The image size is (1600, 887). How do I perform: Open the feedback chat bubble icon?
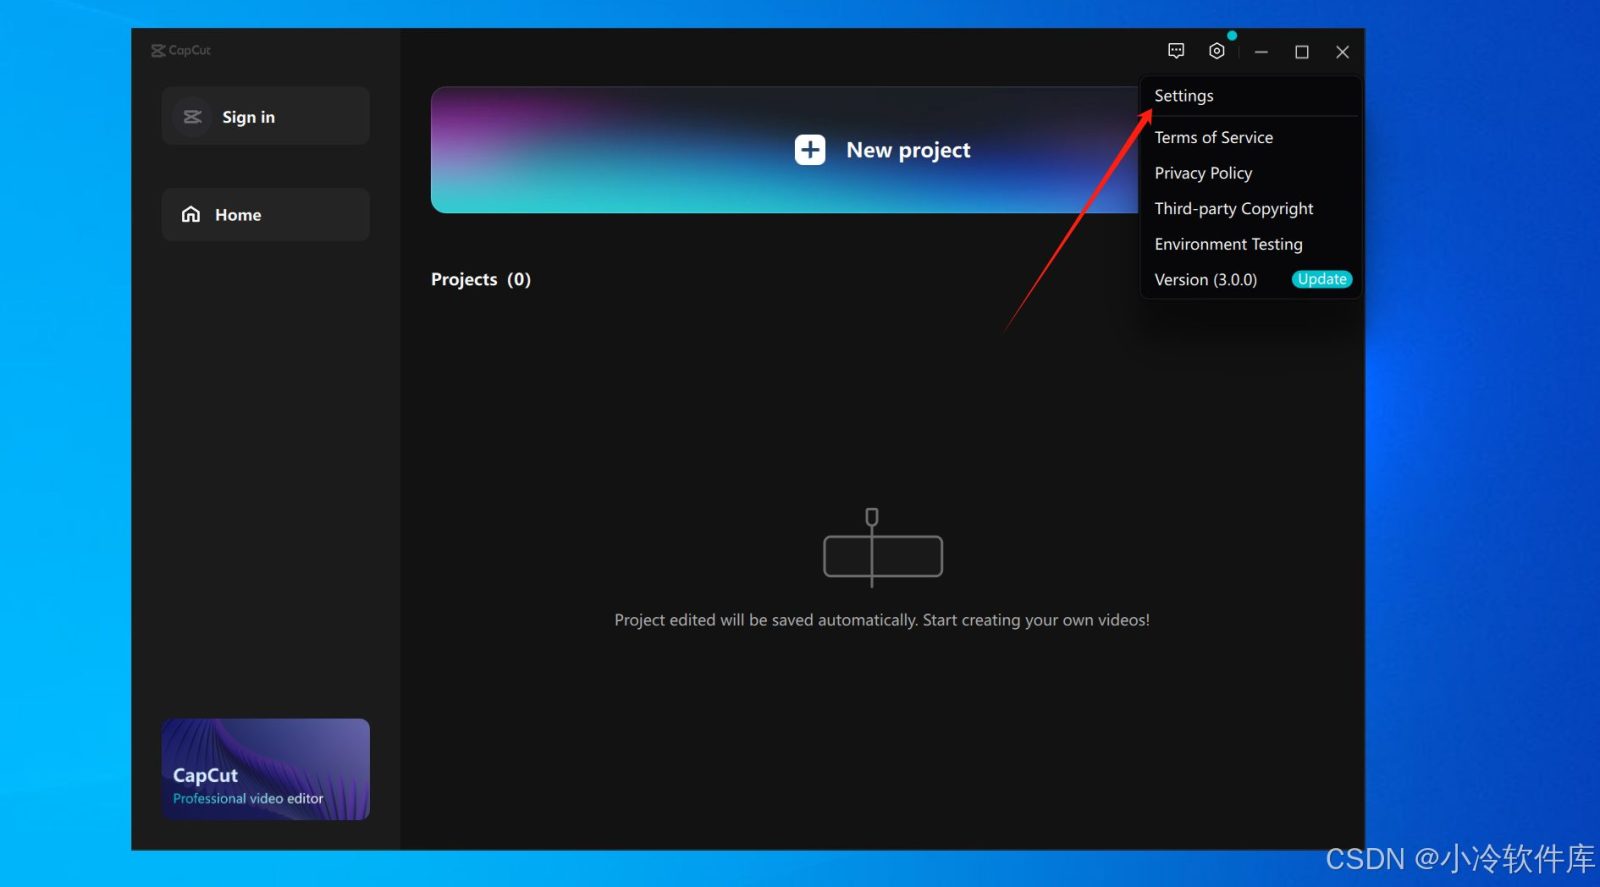(1176, 51)
